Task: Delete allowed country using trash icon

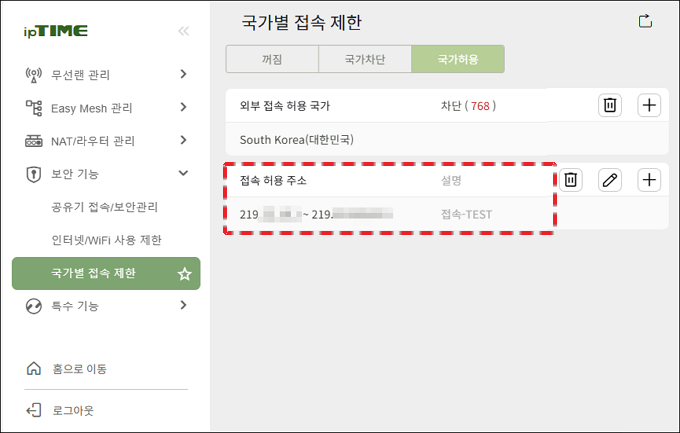Action: (610, 105)
